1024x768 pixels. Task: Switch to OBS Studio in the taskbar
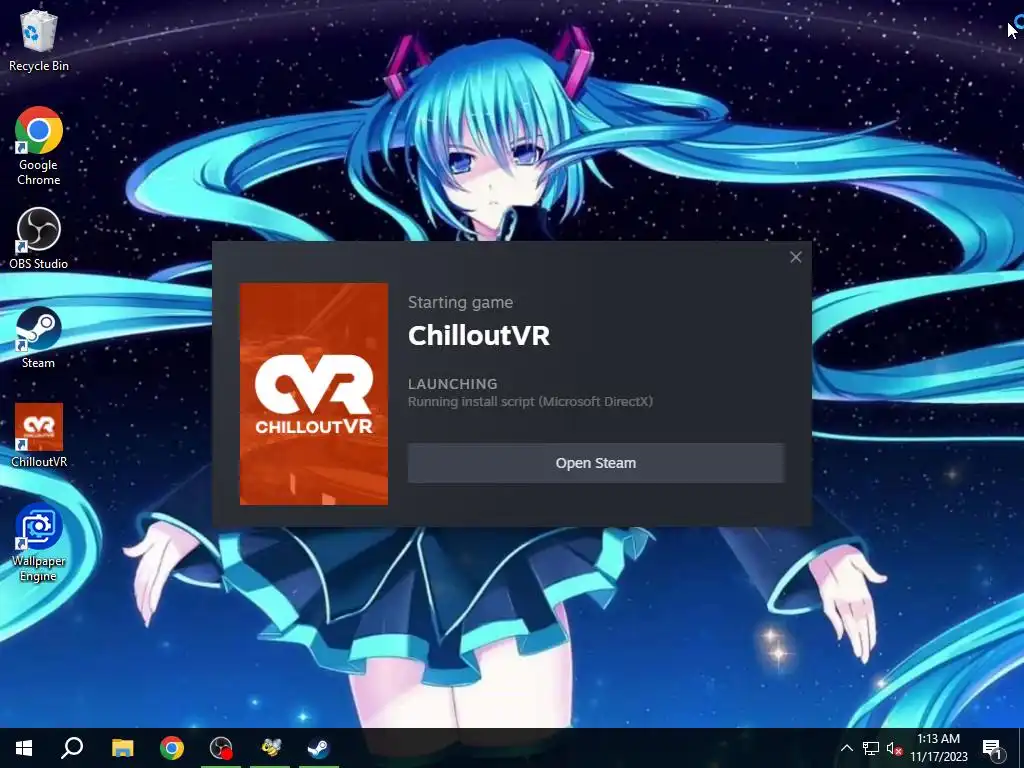tap(221, 748)
